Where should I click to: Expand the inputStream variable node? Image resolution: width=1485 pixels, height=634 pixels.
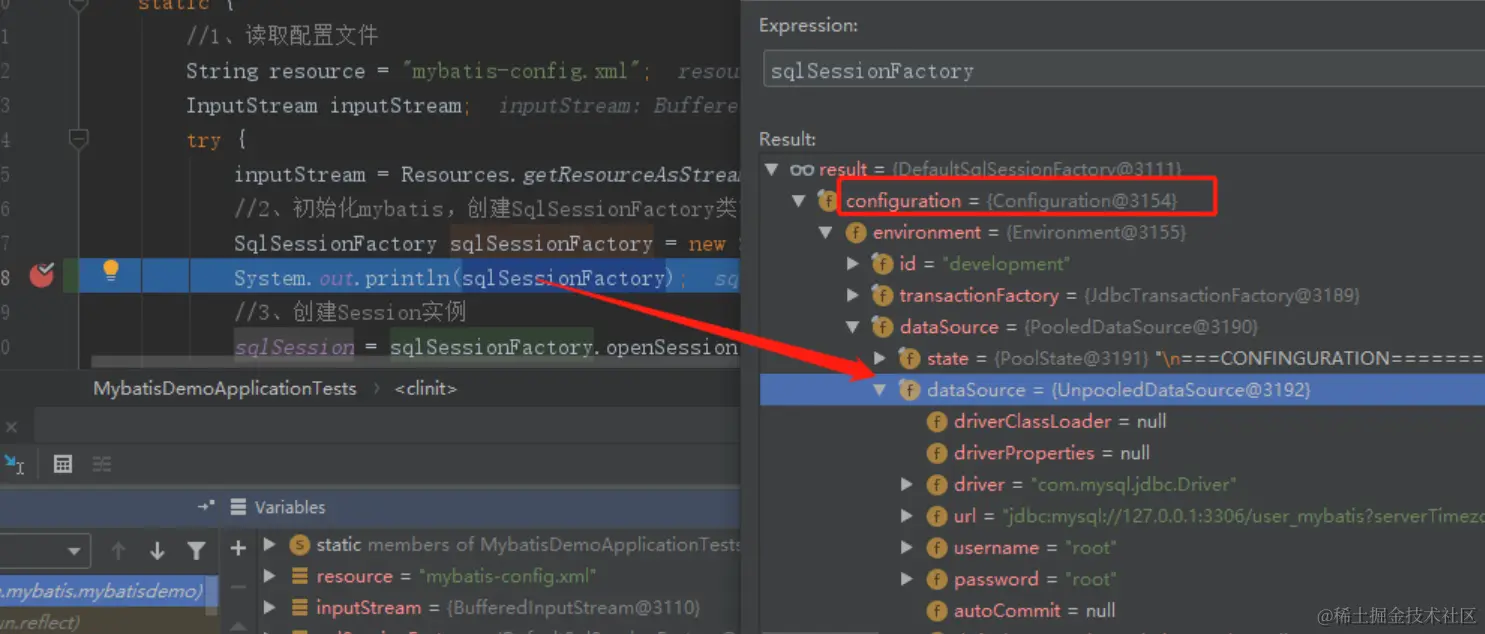[x=269, y=608]
